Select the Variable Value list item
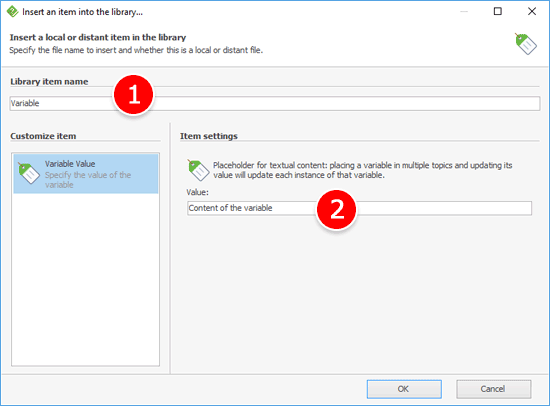550x406 pixels. coord(86,174)
